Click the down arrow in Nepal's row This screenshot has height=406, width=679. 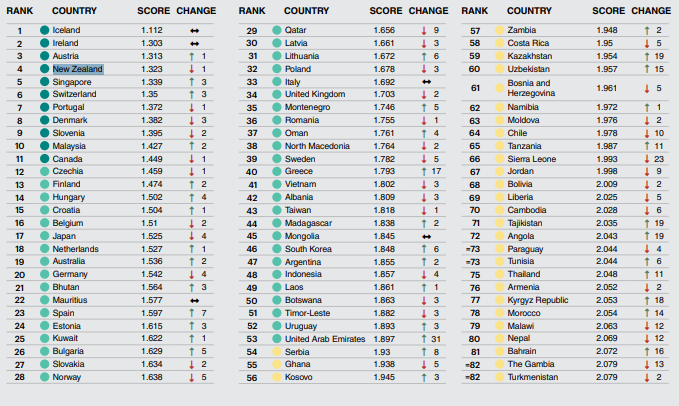647,339
